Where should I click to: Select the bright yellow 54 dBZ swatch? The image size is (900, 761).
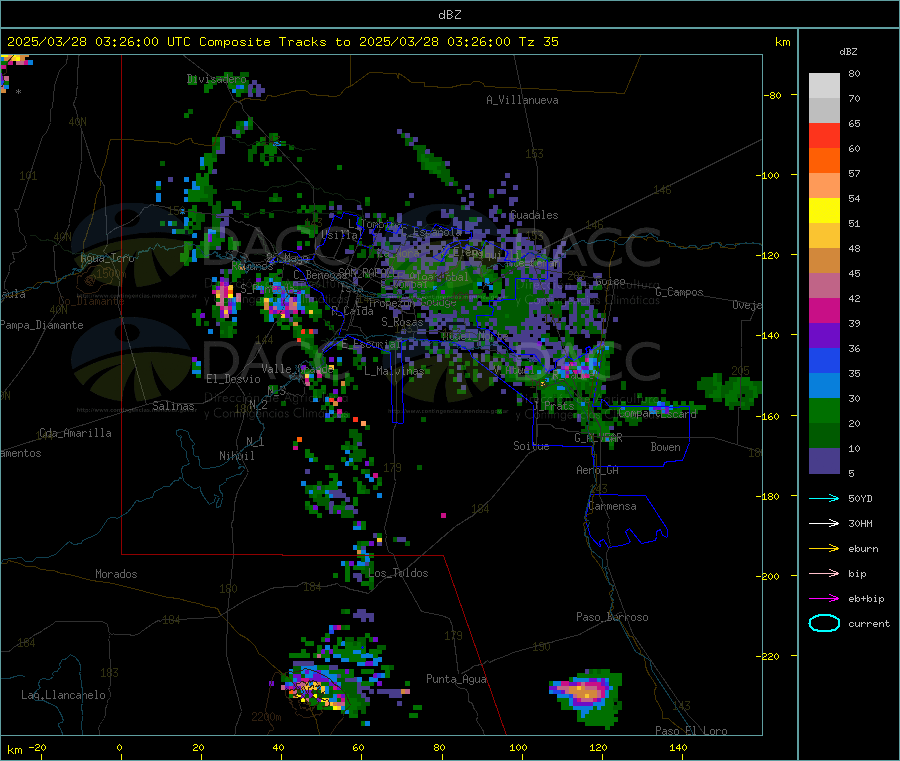coord(824,211)
